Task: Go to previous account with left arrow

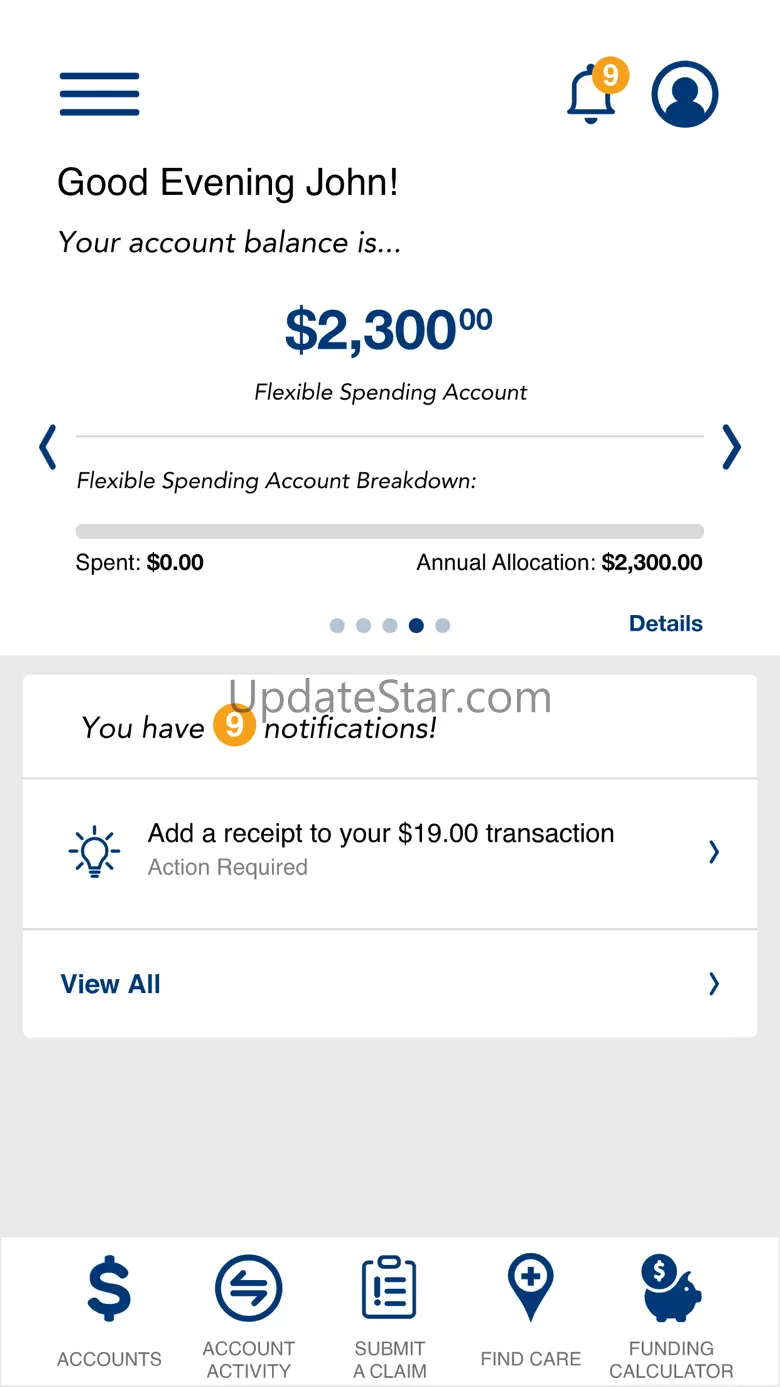Action: pos(47,447)
